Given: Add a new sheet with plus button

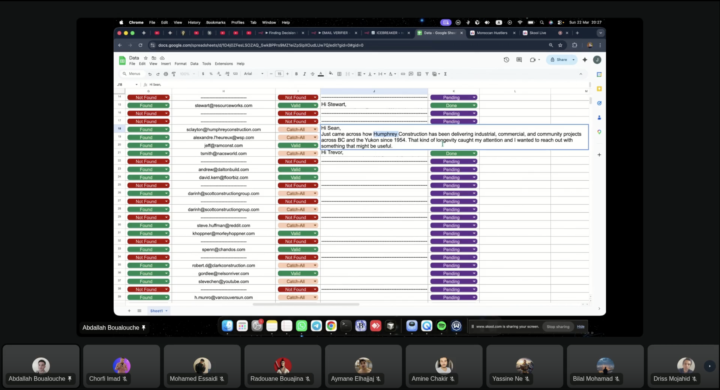Looking at the screenshot, I should (129, 311).
